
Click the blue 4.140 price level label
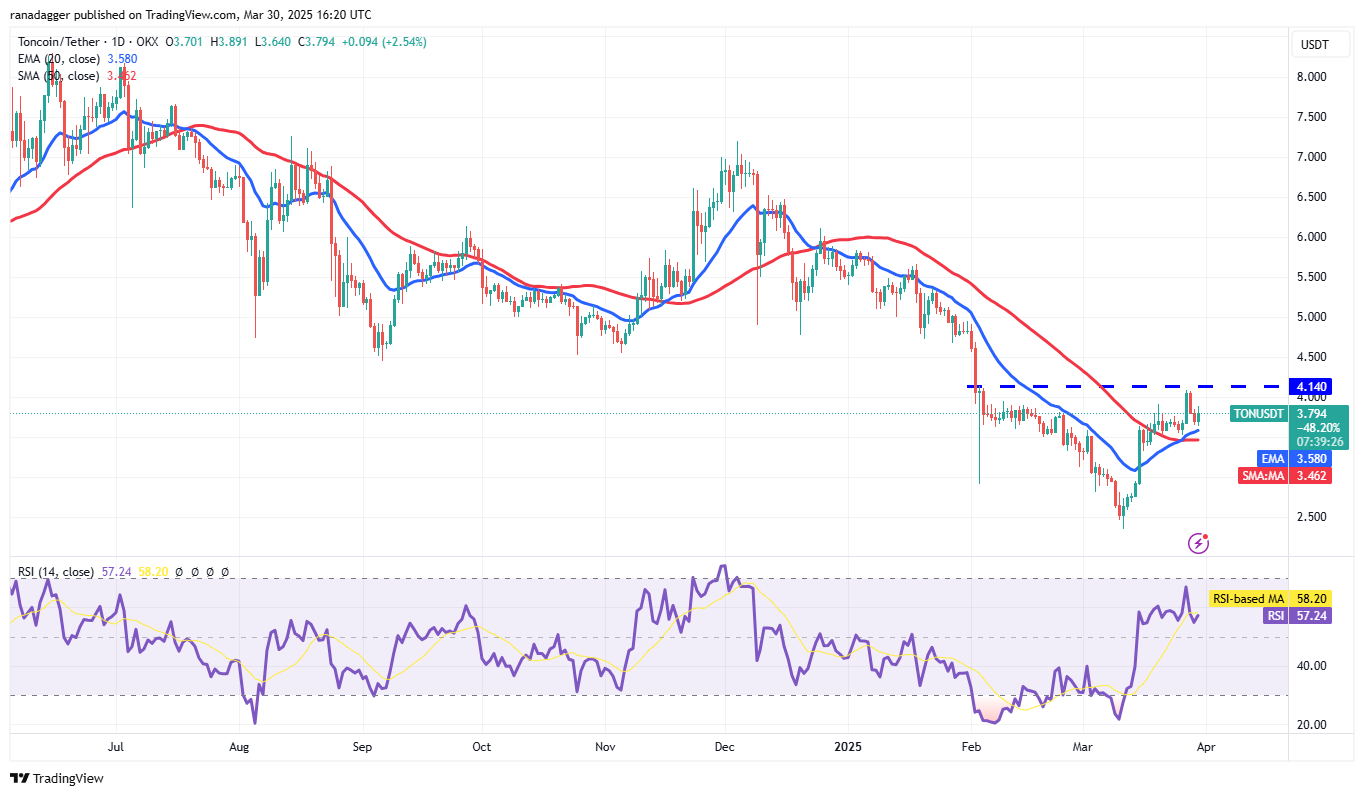[1311, 386]
